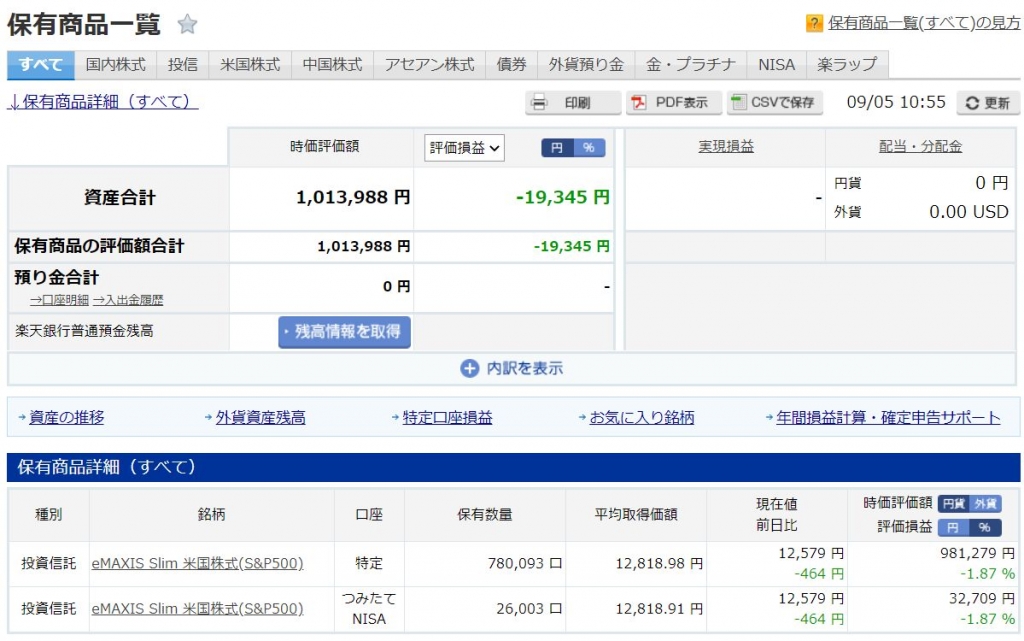Open the NISA tab
This screenshot has height=641, width=1024.
(776, 64)
